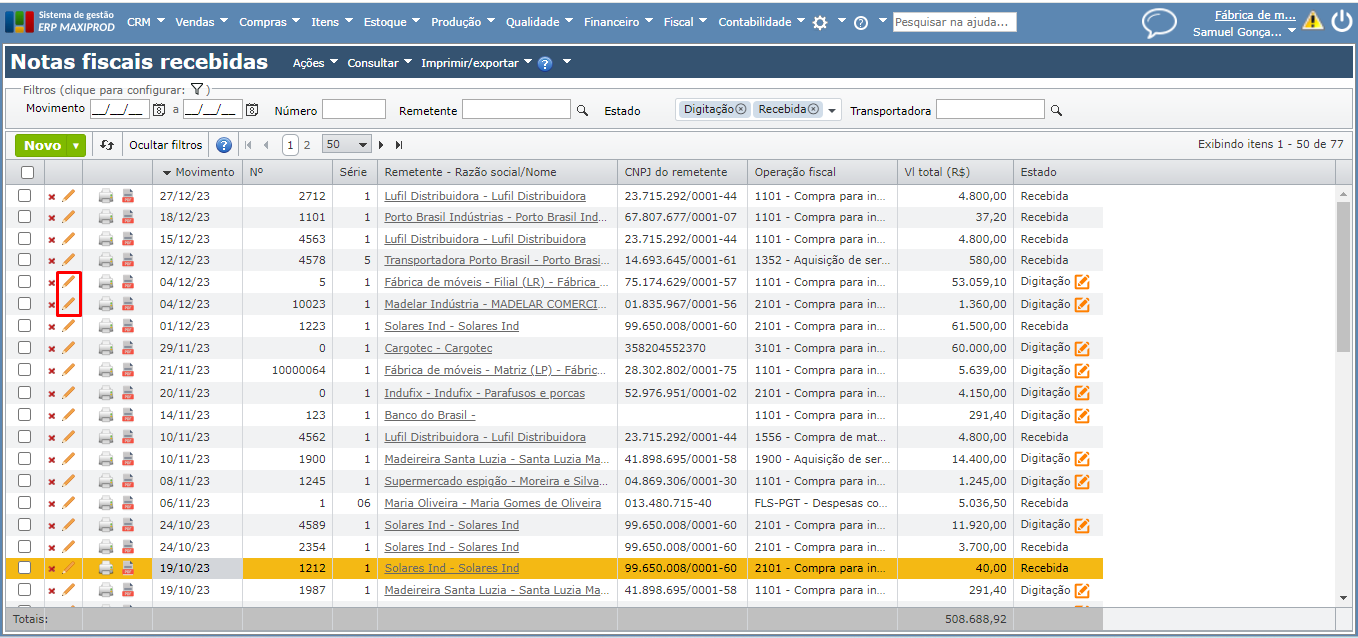Toggle the select-all checkbox in header
Screen dimensions: 1358x638
pos(27,172)
